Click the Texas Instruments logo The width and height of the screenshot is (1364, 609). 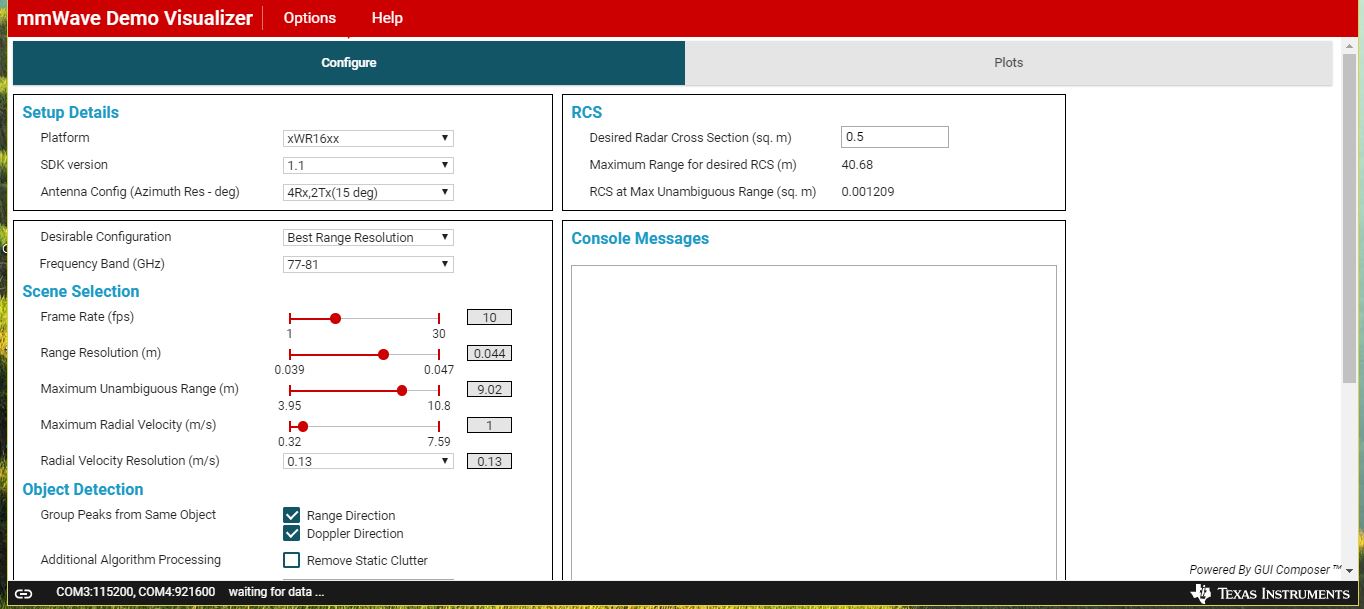[x=1270, y=593]
